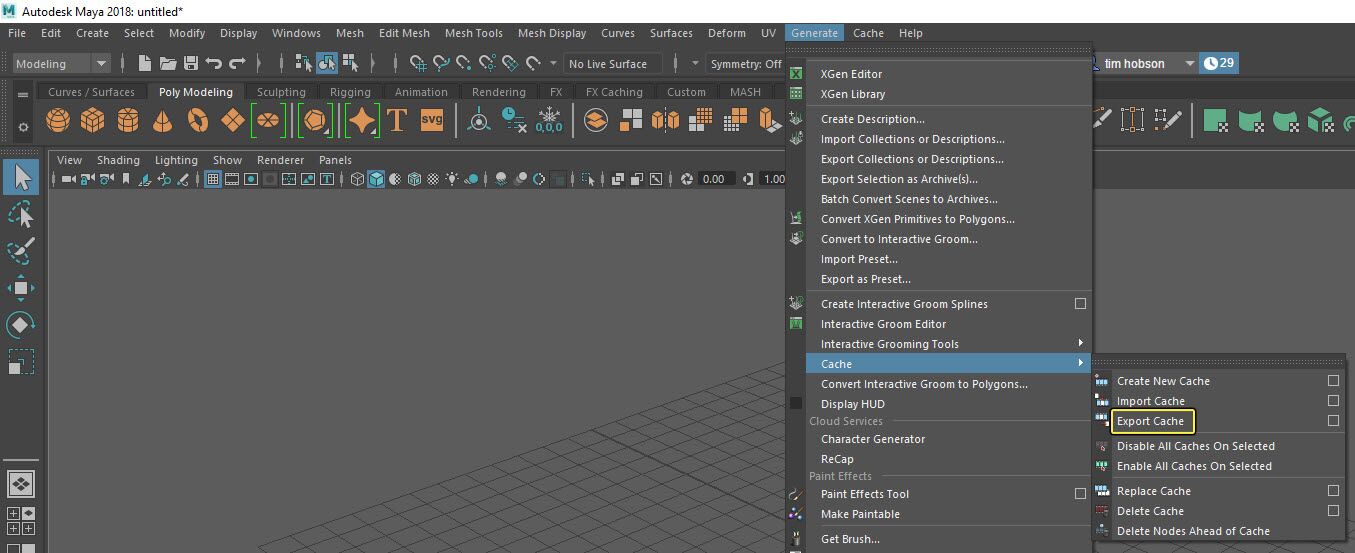Click the polygon cube shelf icon
Image resolution: width=1355 pixels, height=553 pixels.
(93, 121)
